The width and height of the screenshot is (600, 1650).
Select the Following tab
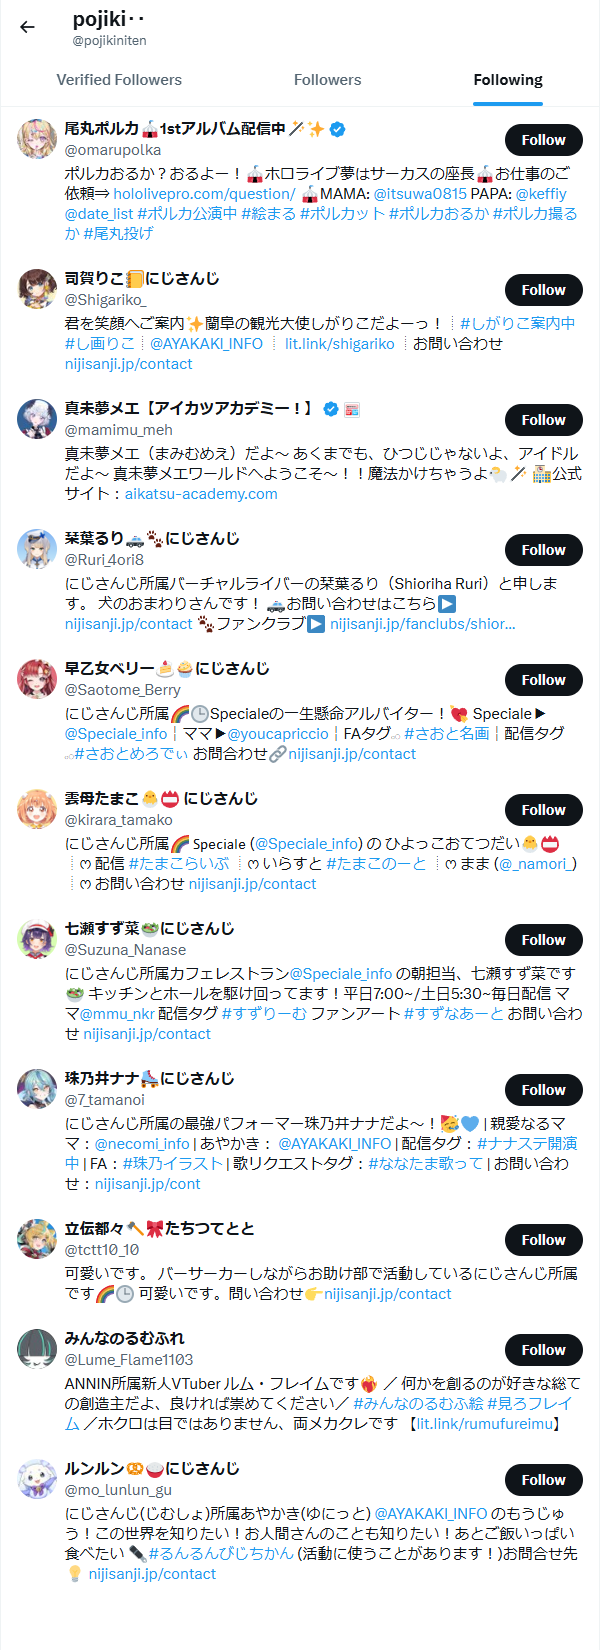point(508,80)
